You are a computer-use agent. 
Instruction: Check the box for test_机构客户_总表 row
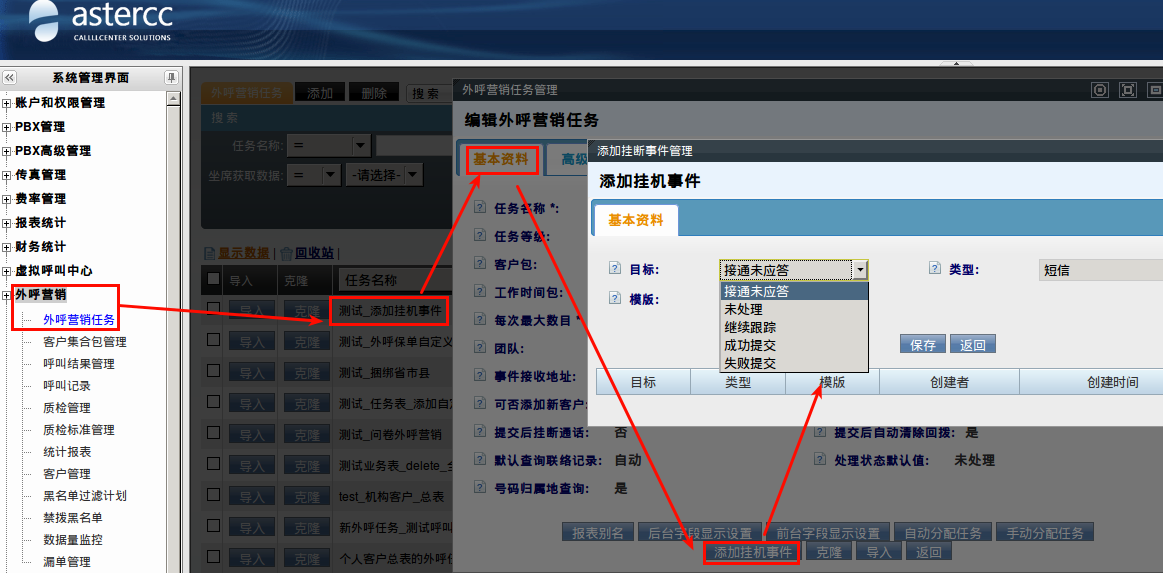tap(213, 495)
